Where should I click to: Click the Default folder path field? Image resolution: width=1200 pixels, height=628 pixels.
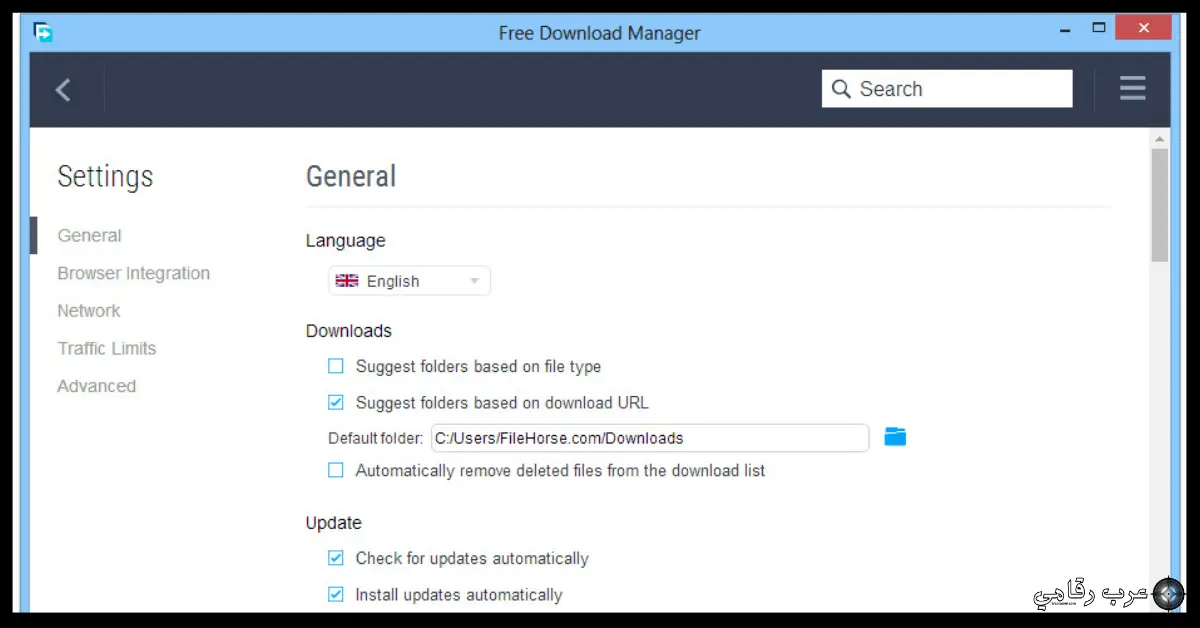[650, 438]
